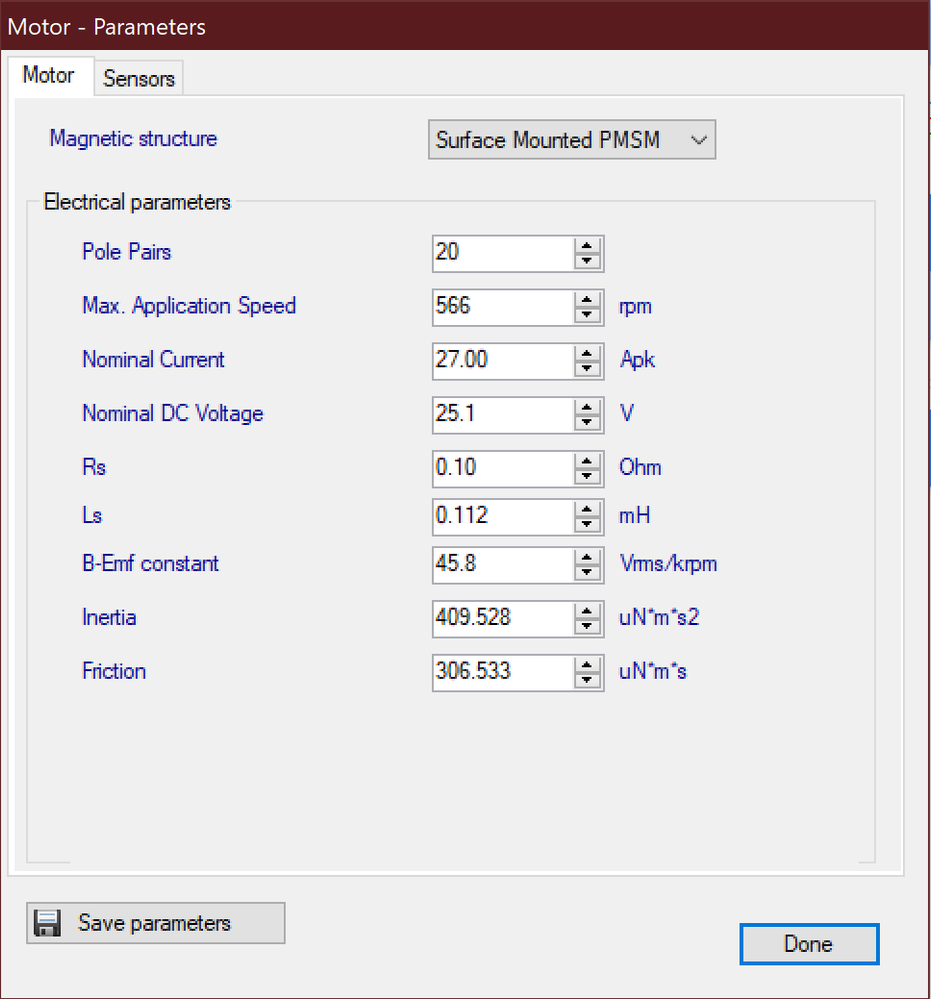Image resolution: width=931 pixels, height=999 pixels.
Task: Increase Max. Application Speed up arrow
Action: click(x=587, y=301)
